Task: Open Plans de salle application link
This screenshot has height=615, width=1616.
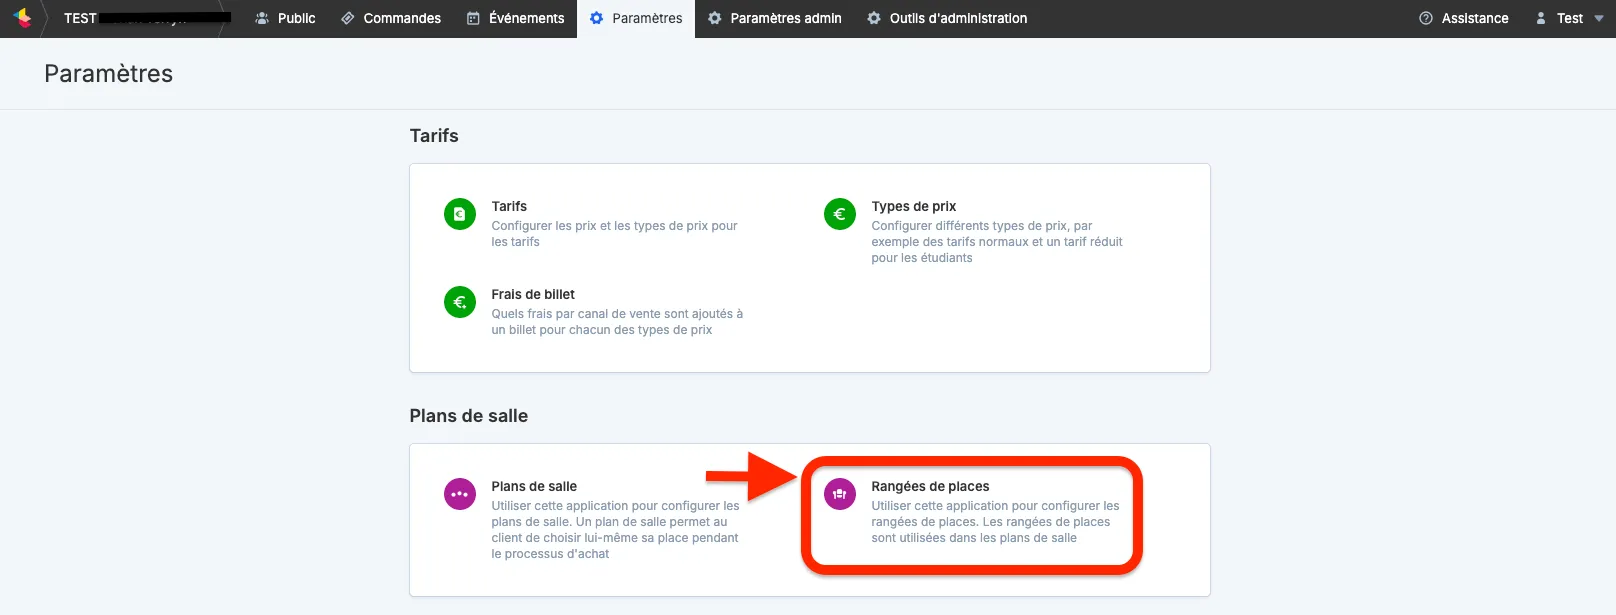Action: point(534,486)
